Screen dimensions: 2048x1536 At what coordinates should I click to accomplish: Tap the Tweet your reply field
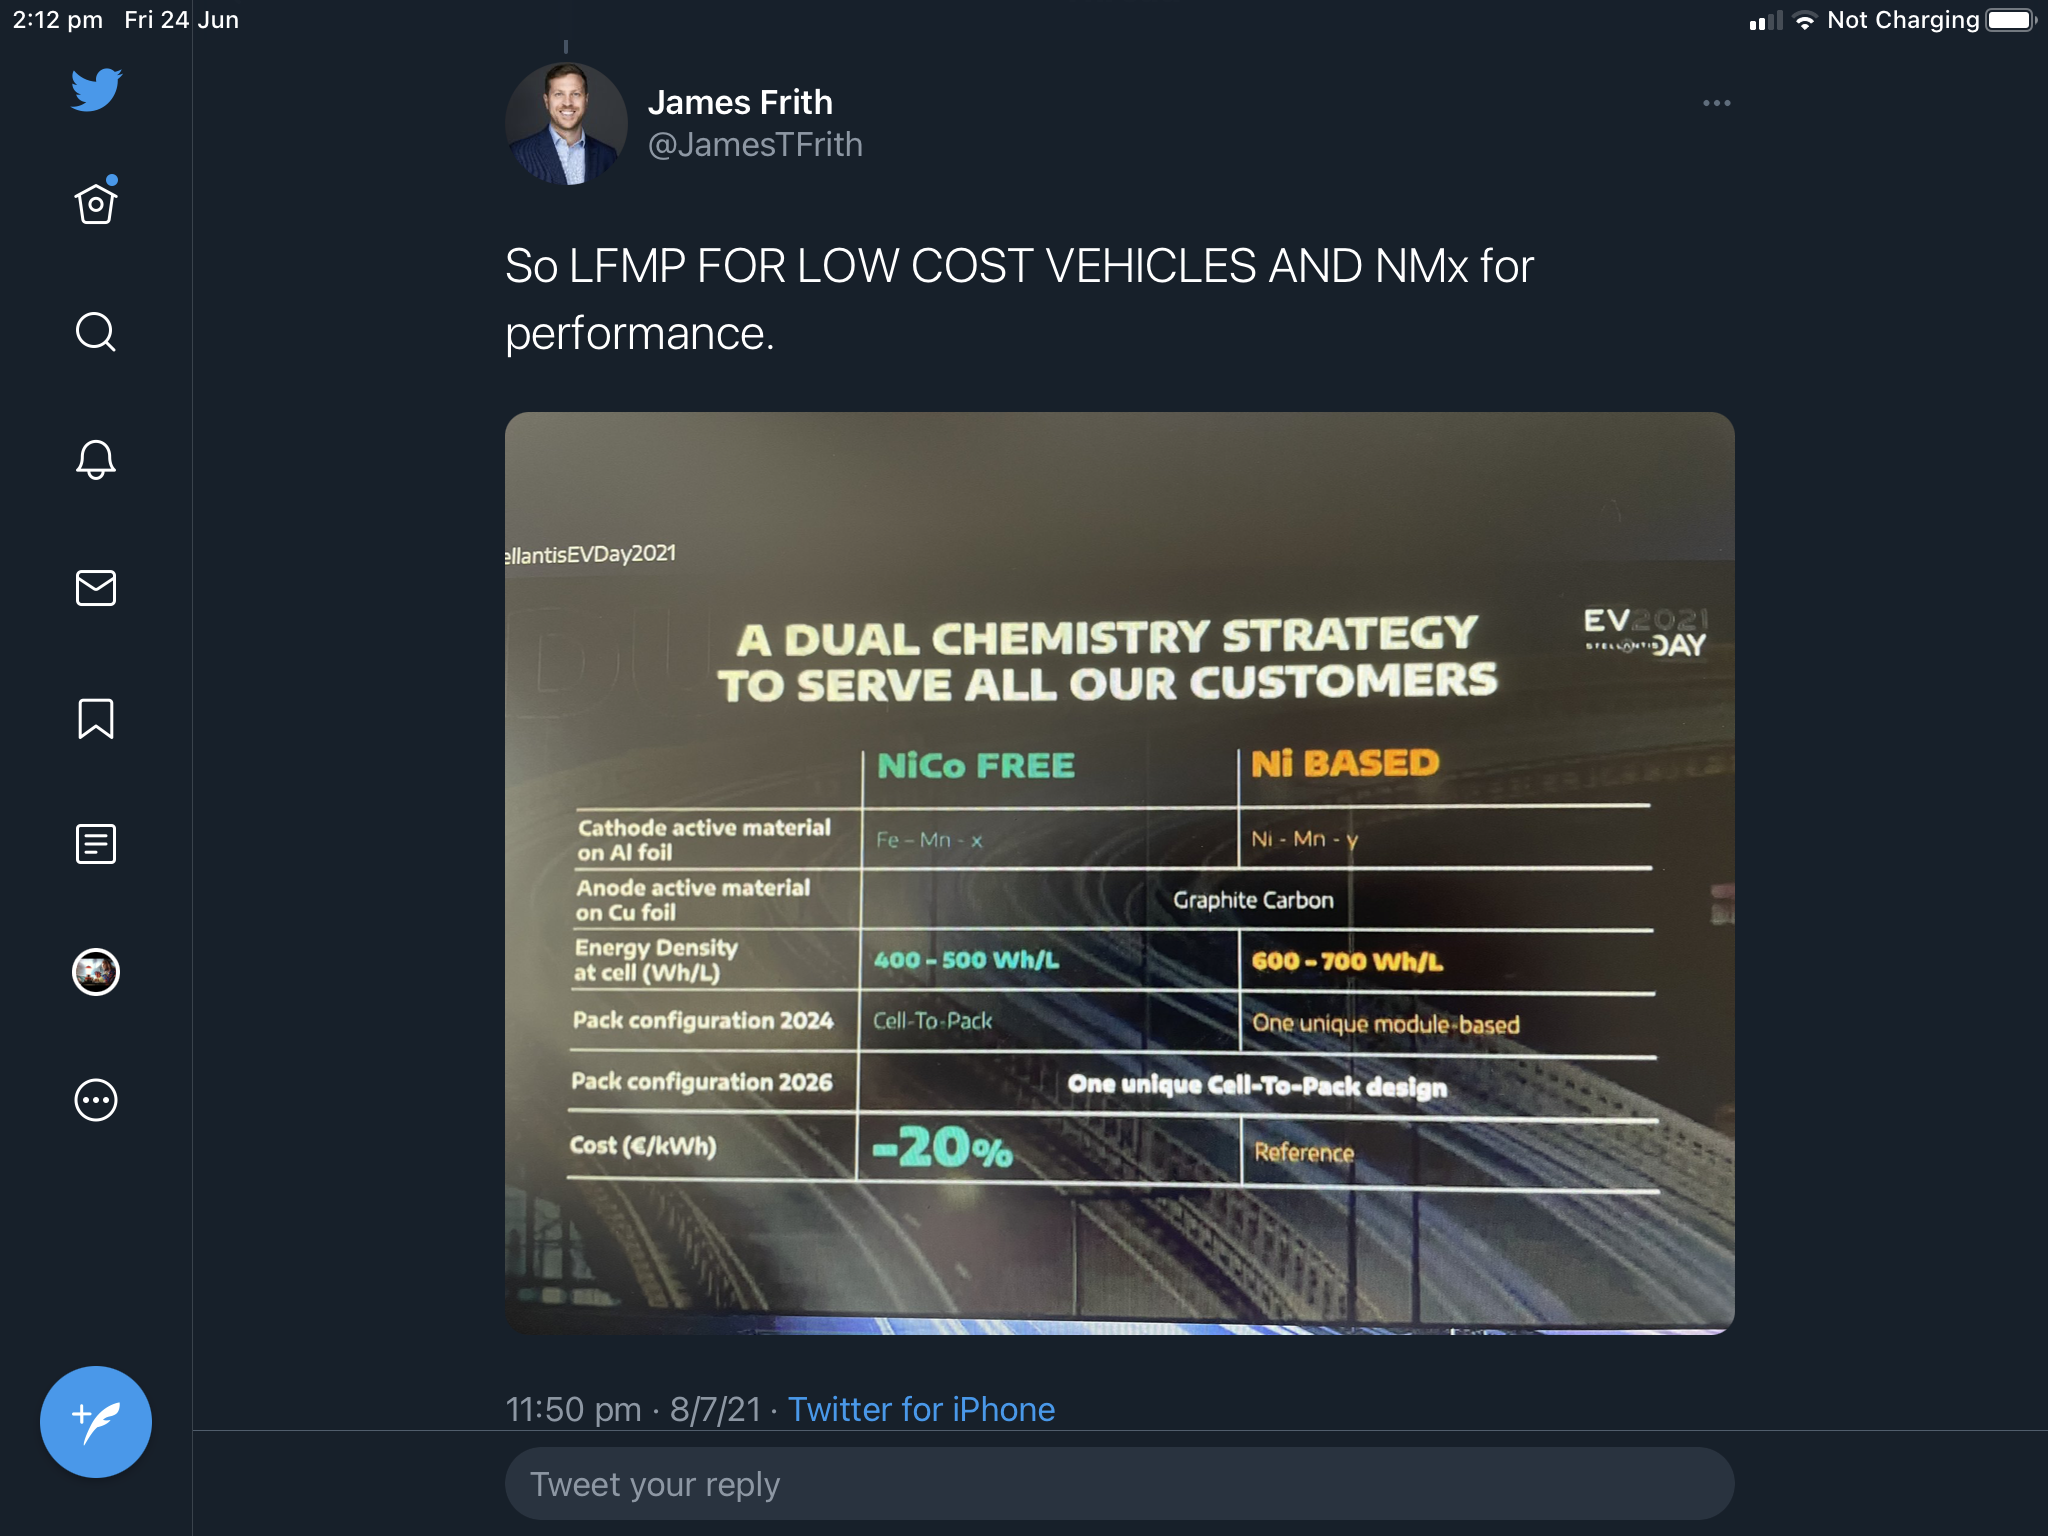(1119, 1484)
